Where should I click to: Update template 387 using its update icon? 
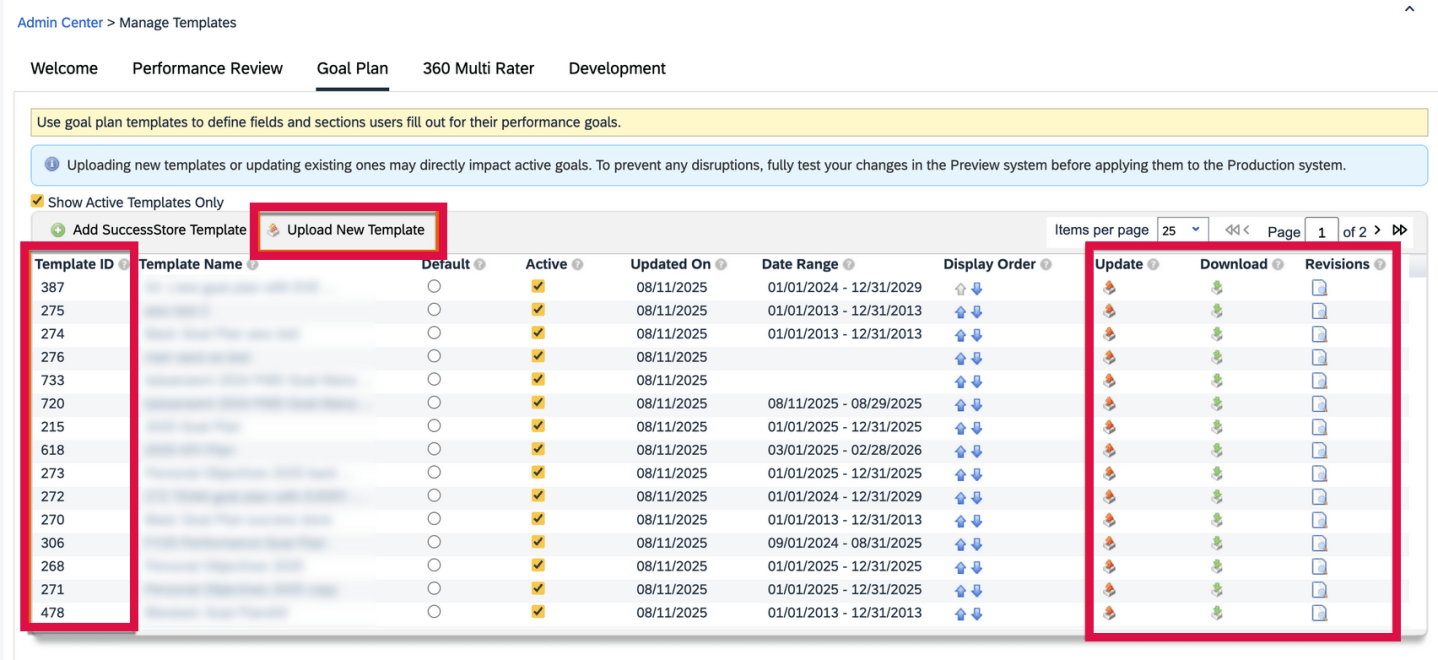1109,288
